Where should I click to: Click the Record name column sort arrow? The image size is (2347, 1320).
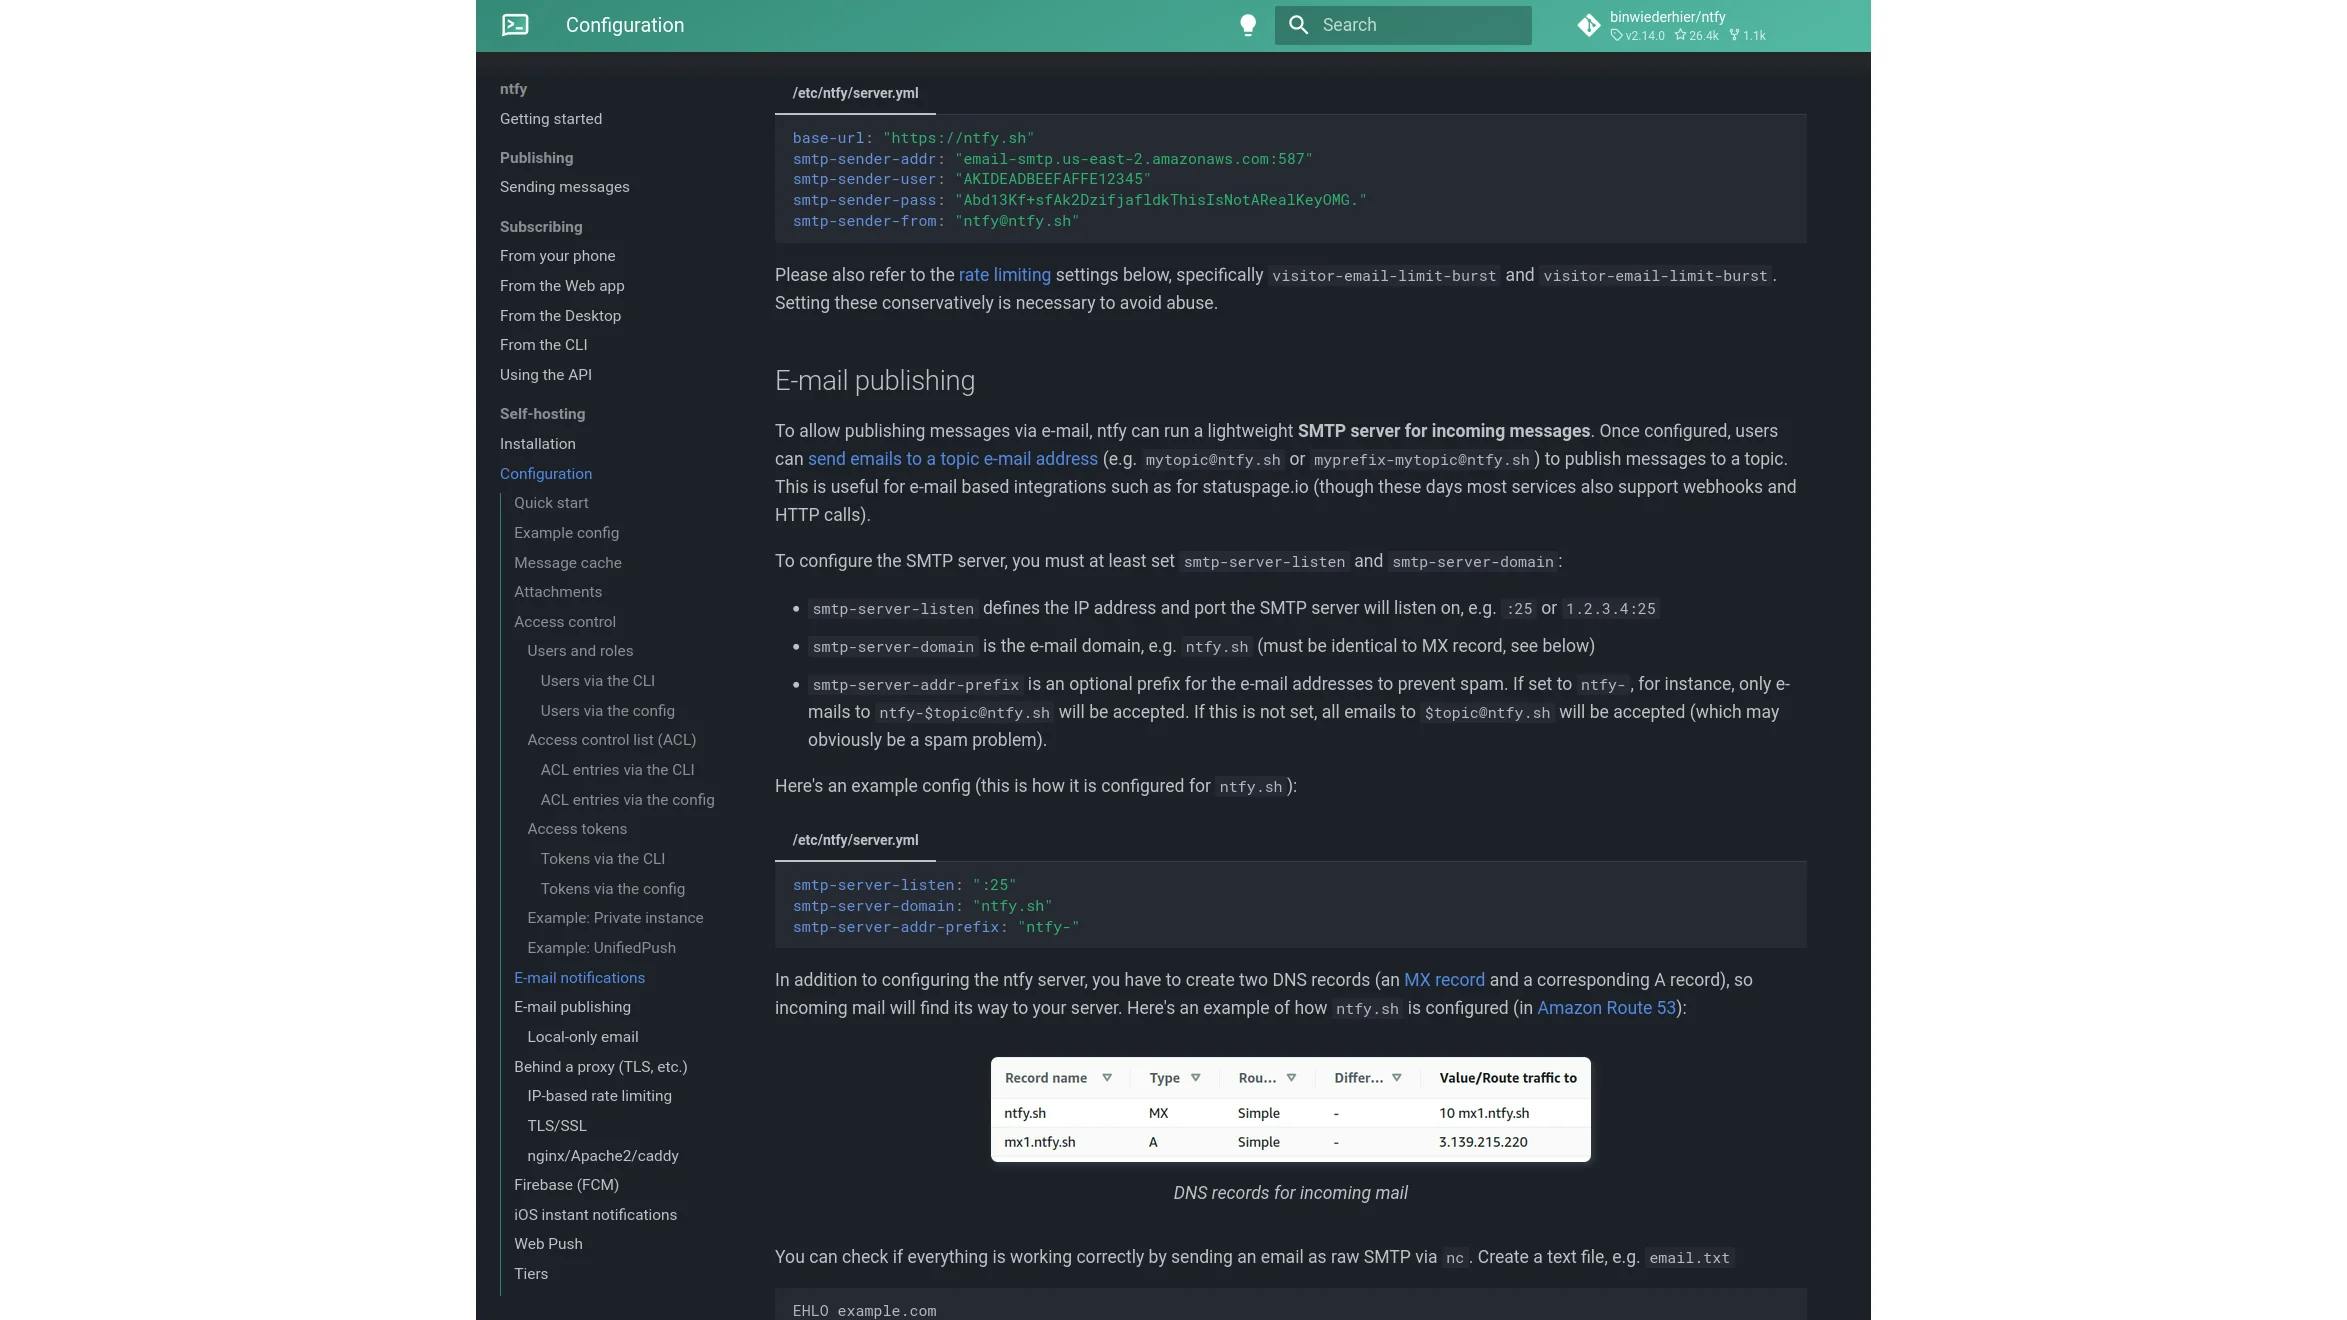[1107, 1078]
